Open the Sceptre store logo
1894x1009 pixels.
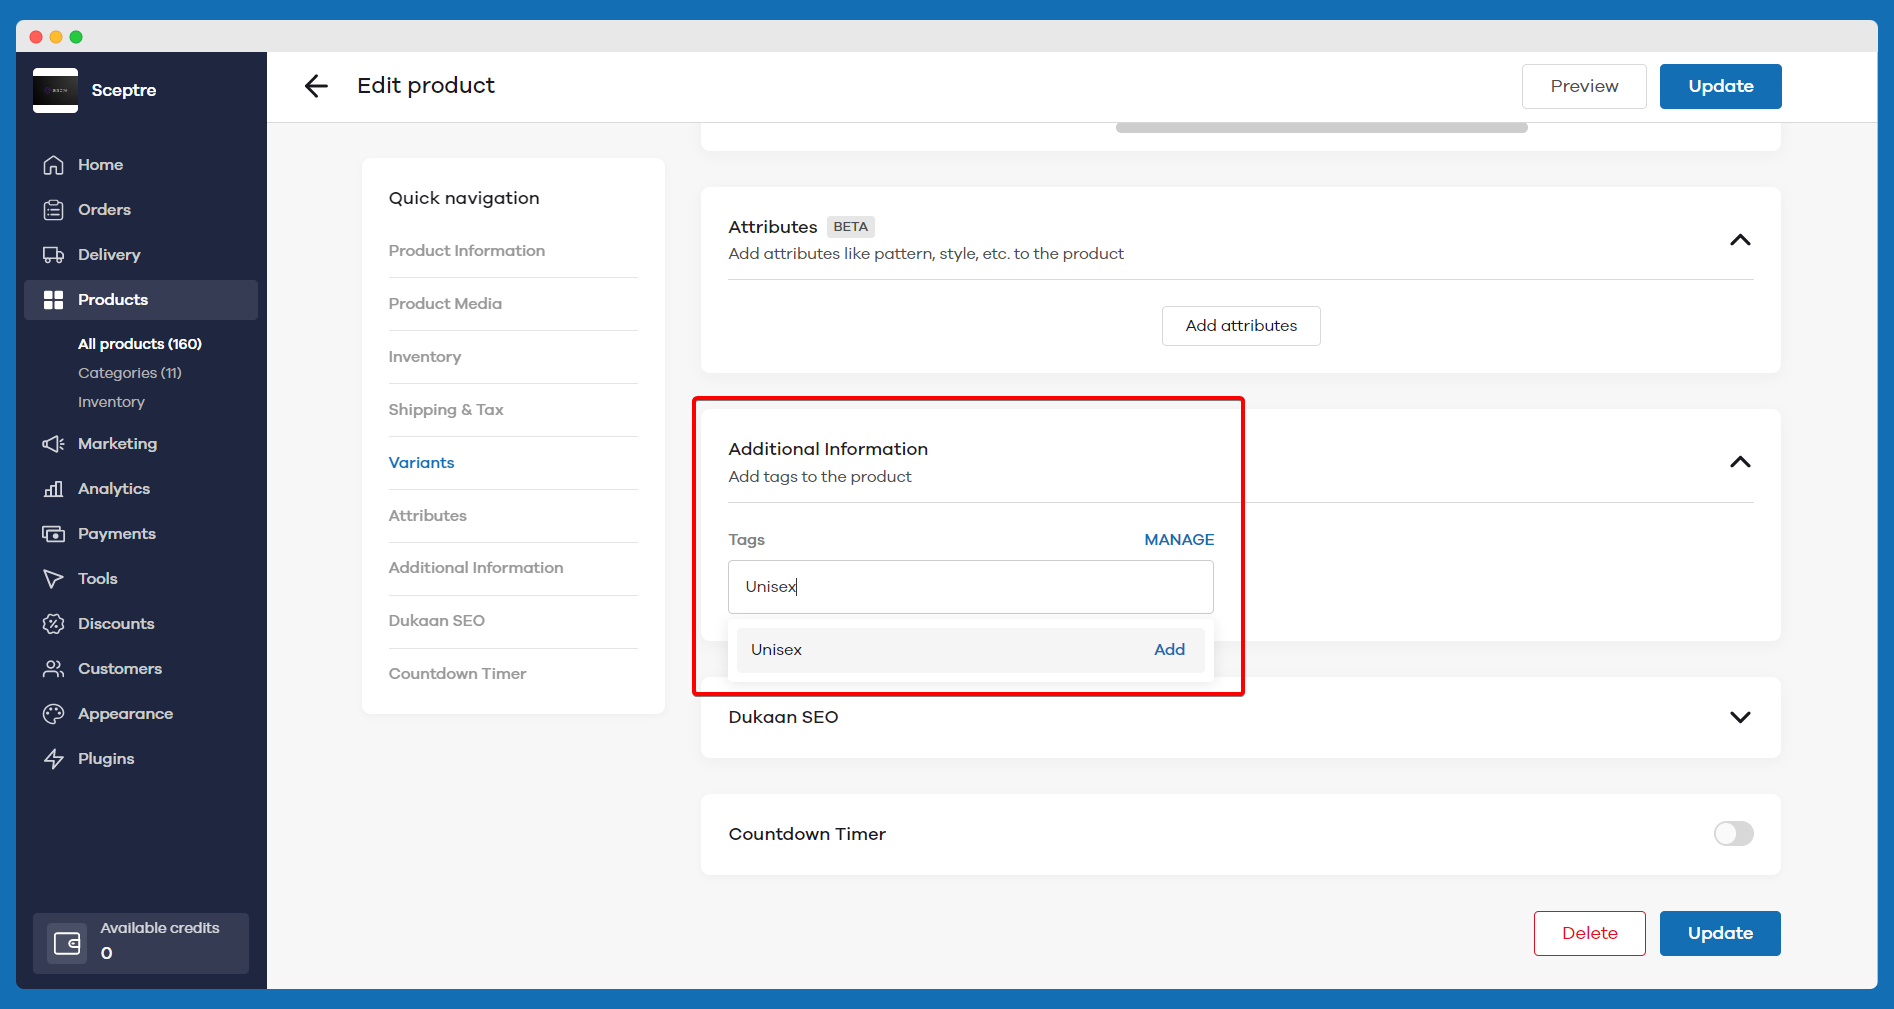pos(55,90)
